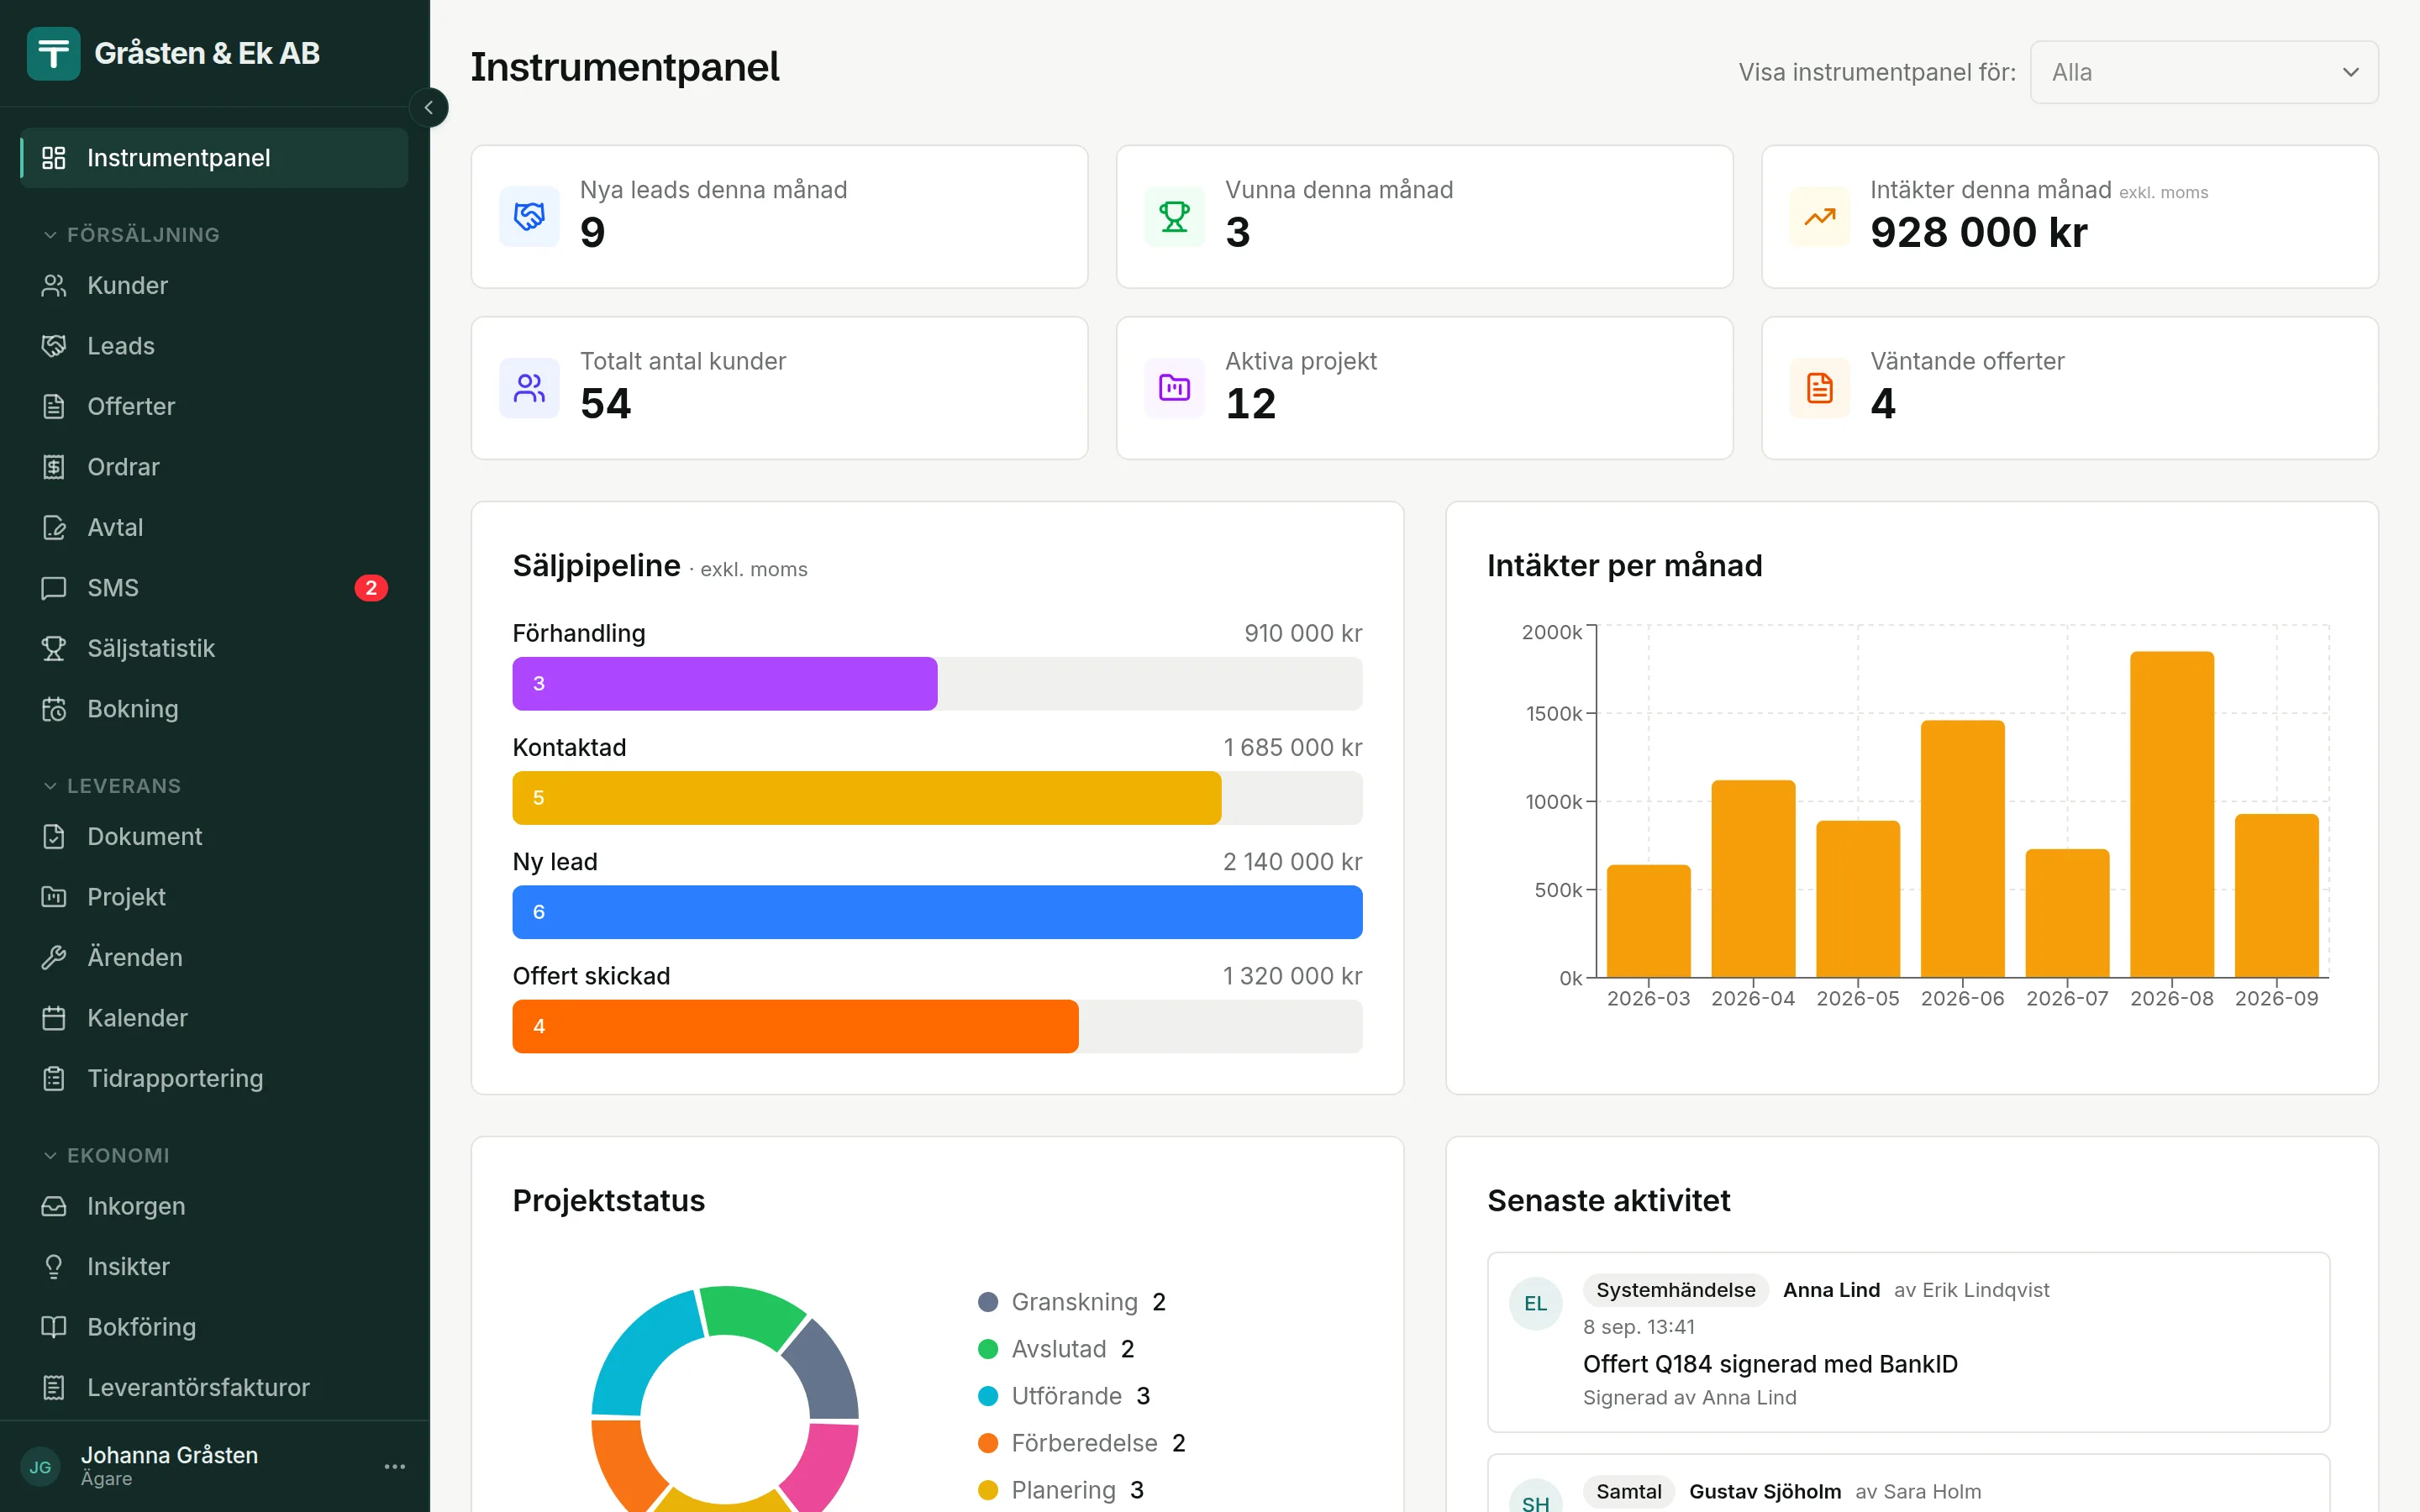Open the Väntande offerter card
2420x1512 pixels.
click(x=2069, y=388)
